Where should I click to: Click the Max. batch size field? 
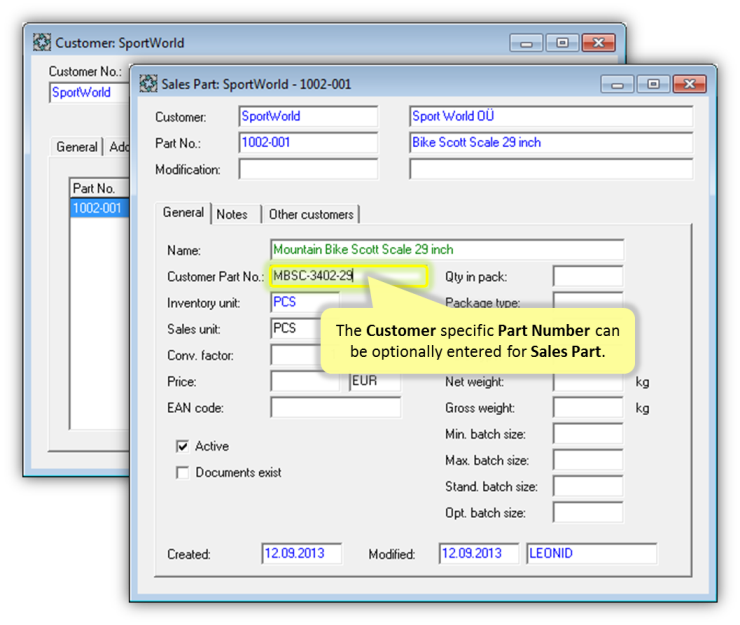588,460
